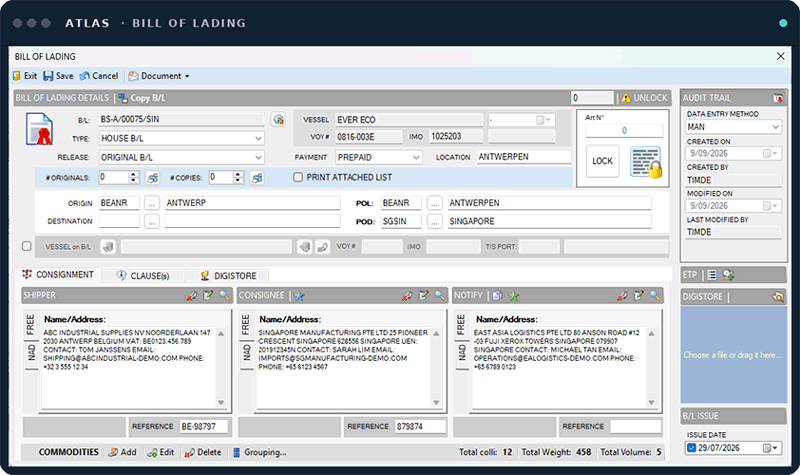Click the CONSIGNEE blue star icon
The width and height of the screenshot is (800, 475).
(299, 296)
